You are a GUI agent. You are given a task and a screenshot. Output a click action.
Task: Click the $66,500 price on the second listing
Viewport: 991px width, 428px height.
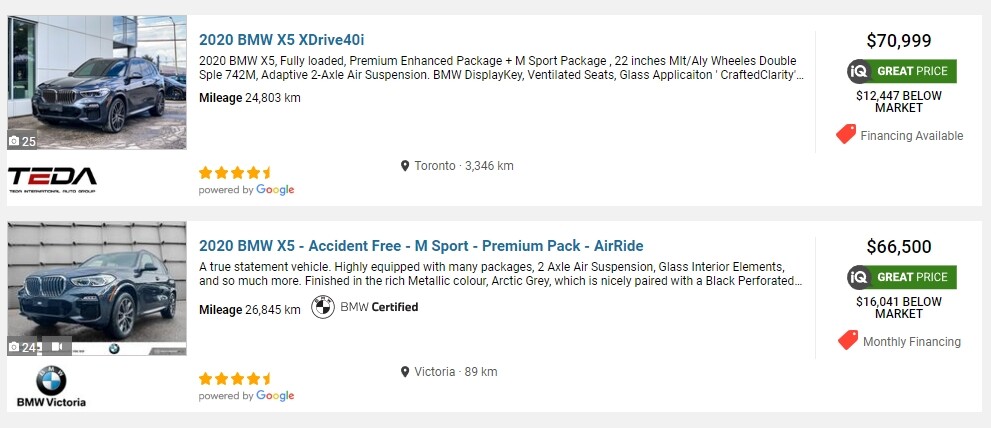pos(898,247)
